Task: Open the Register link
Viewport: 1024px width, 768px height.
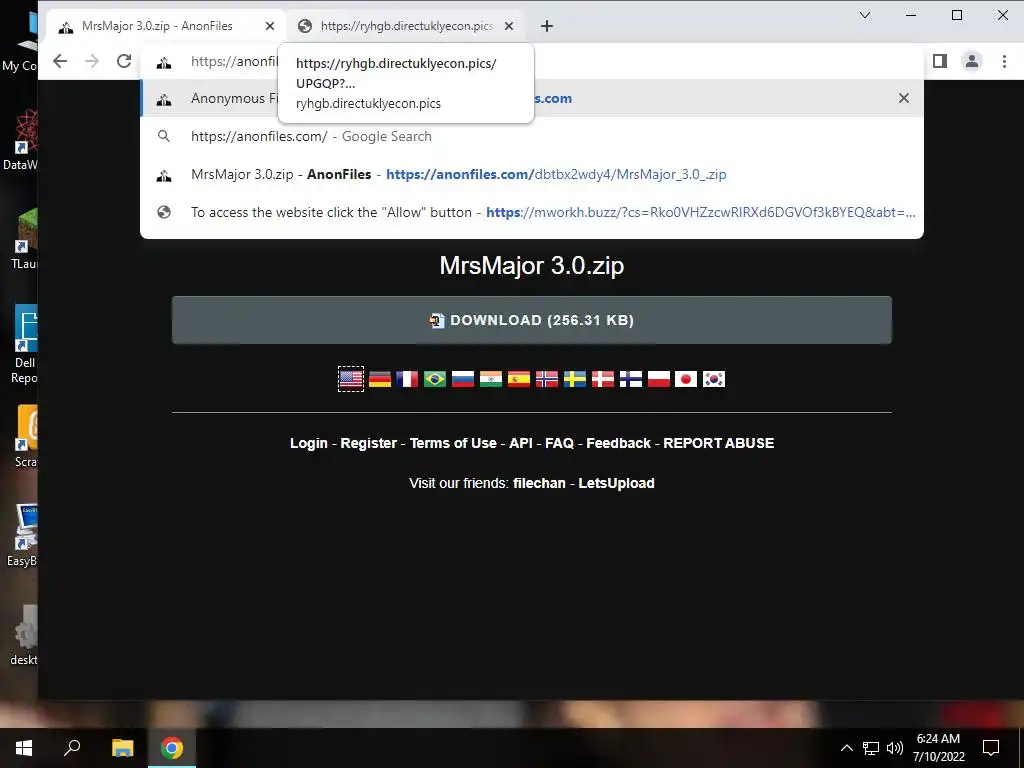Action: pos(368,443)
